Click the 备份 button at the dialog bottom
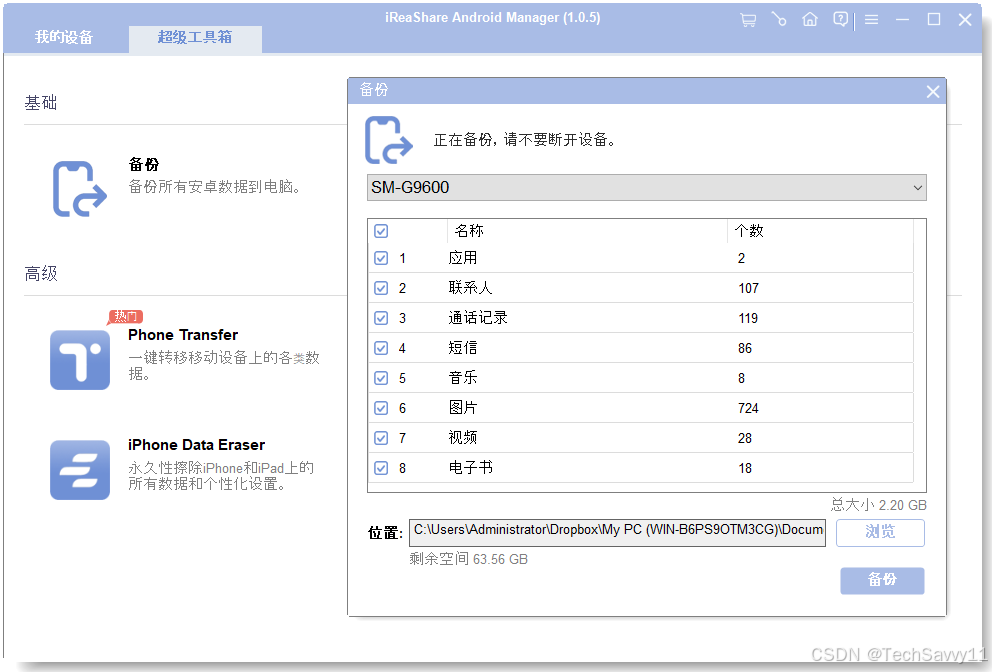 click(882, 580)
